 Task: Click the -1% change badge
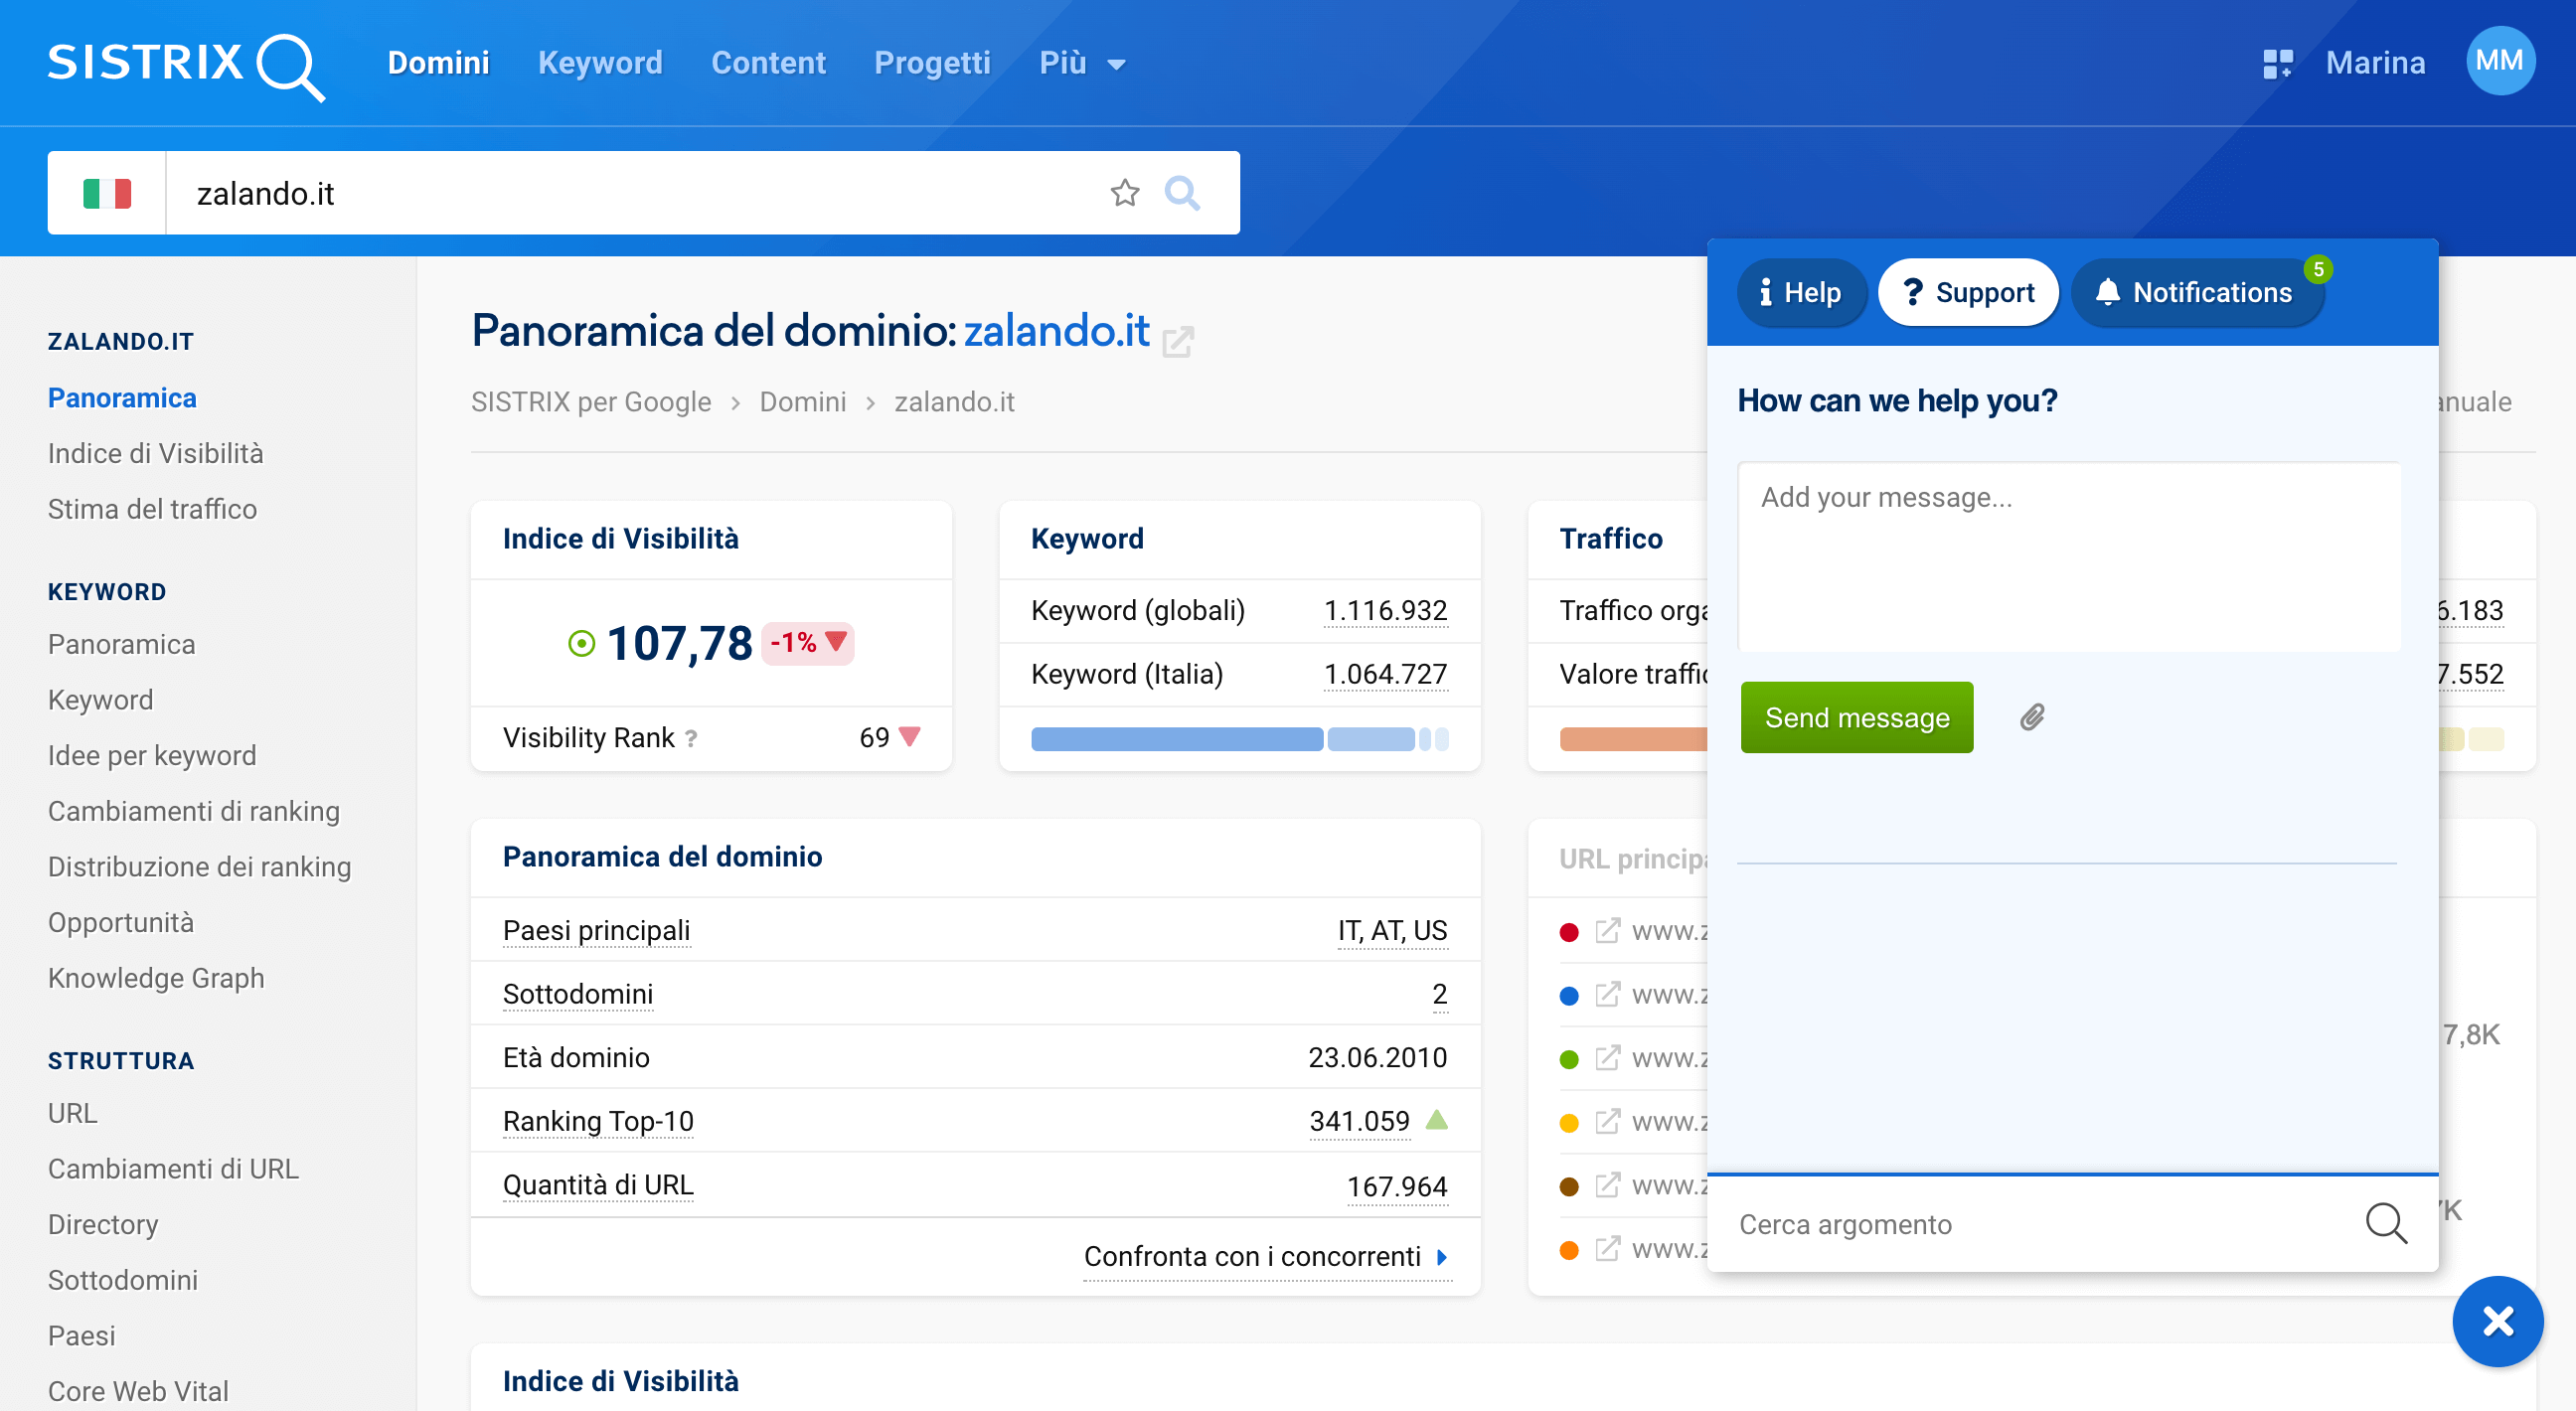[x=807, y=642]
